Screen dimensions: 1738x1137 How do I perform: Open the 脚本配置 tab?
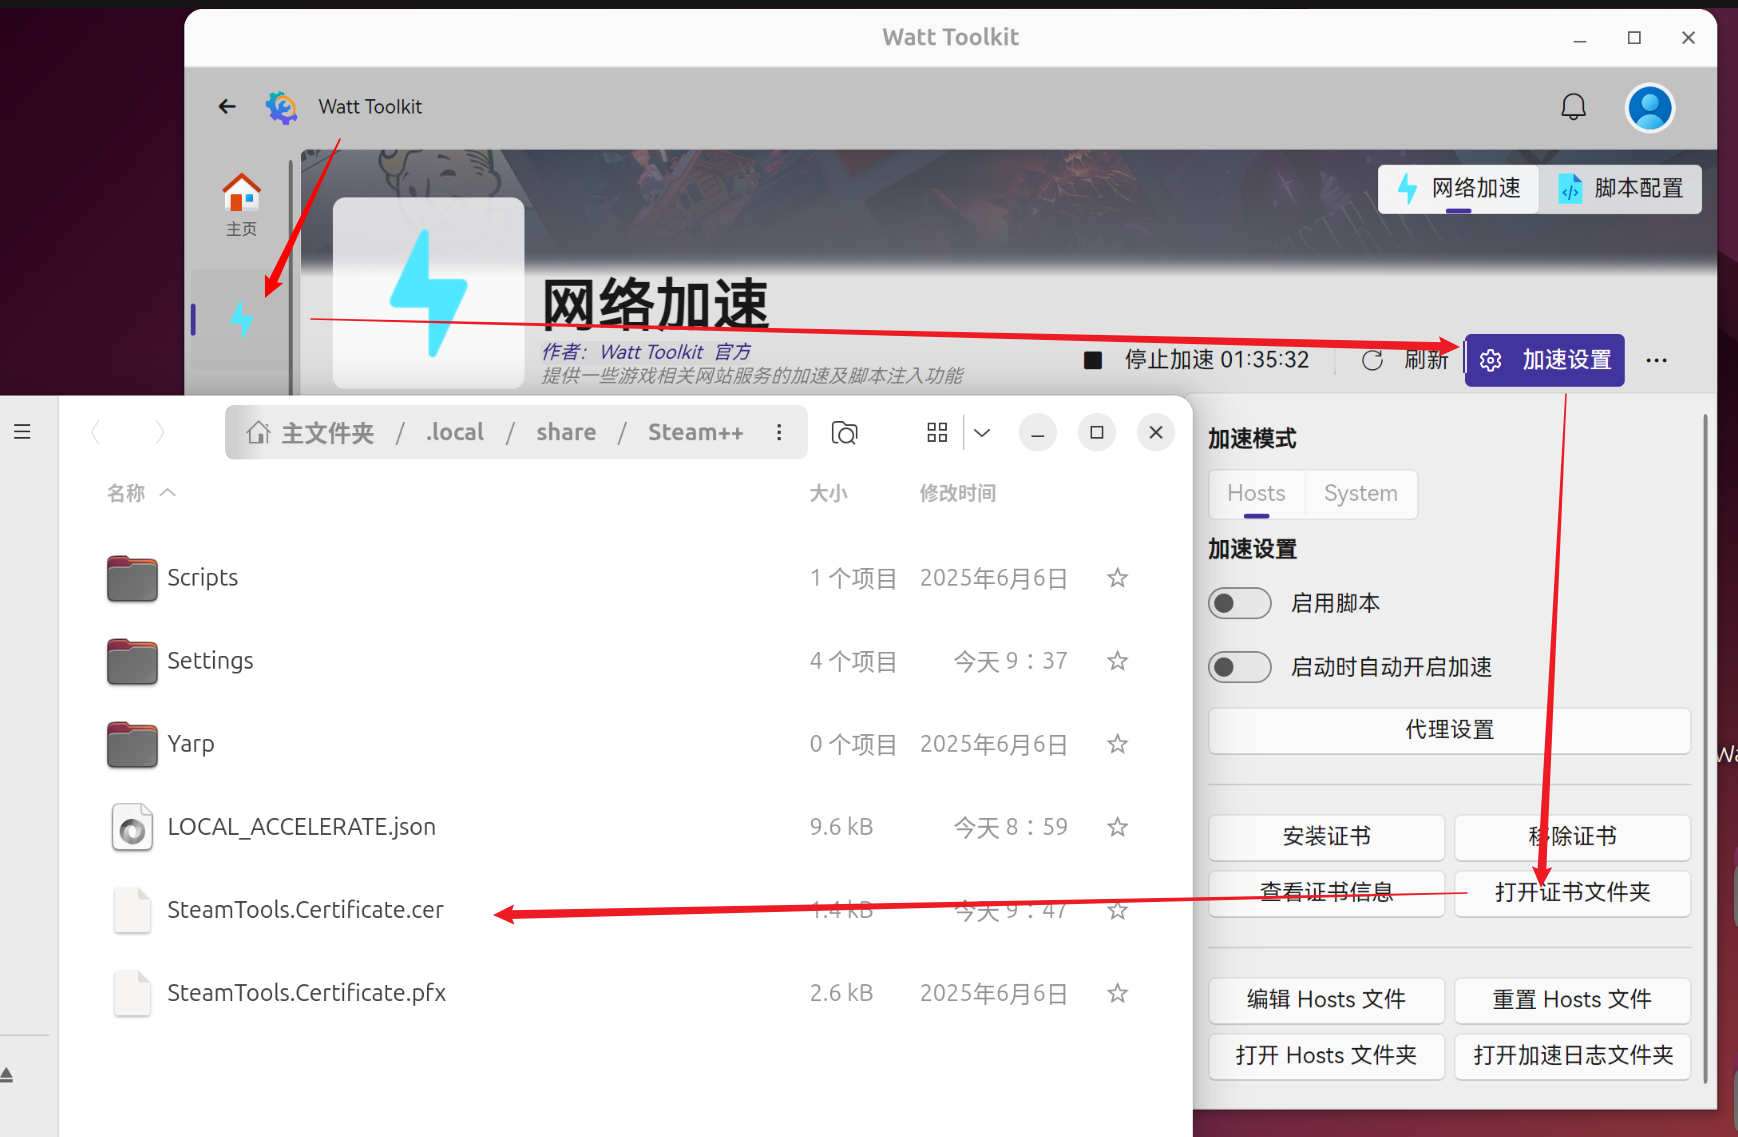[1621, 188]
